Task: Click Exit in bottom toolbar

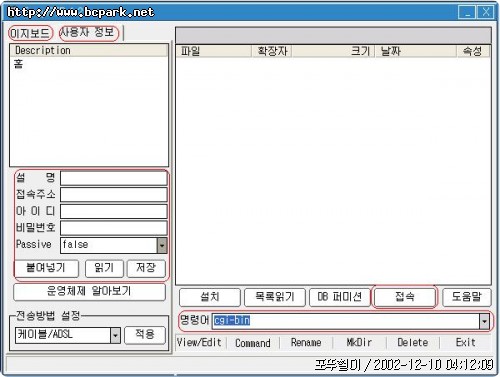Action: tap(465, 343)
